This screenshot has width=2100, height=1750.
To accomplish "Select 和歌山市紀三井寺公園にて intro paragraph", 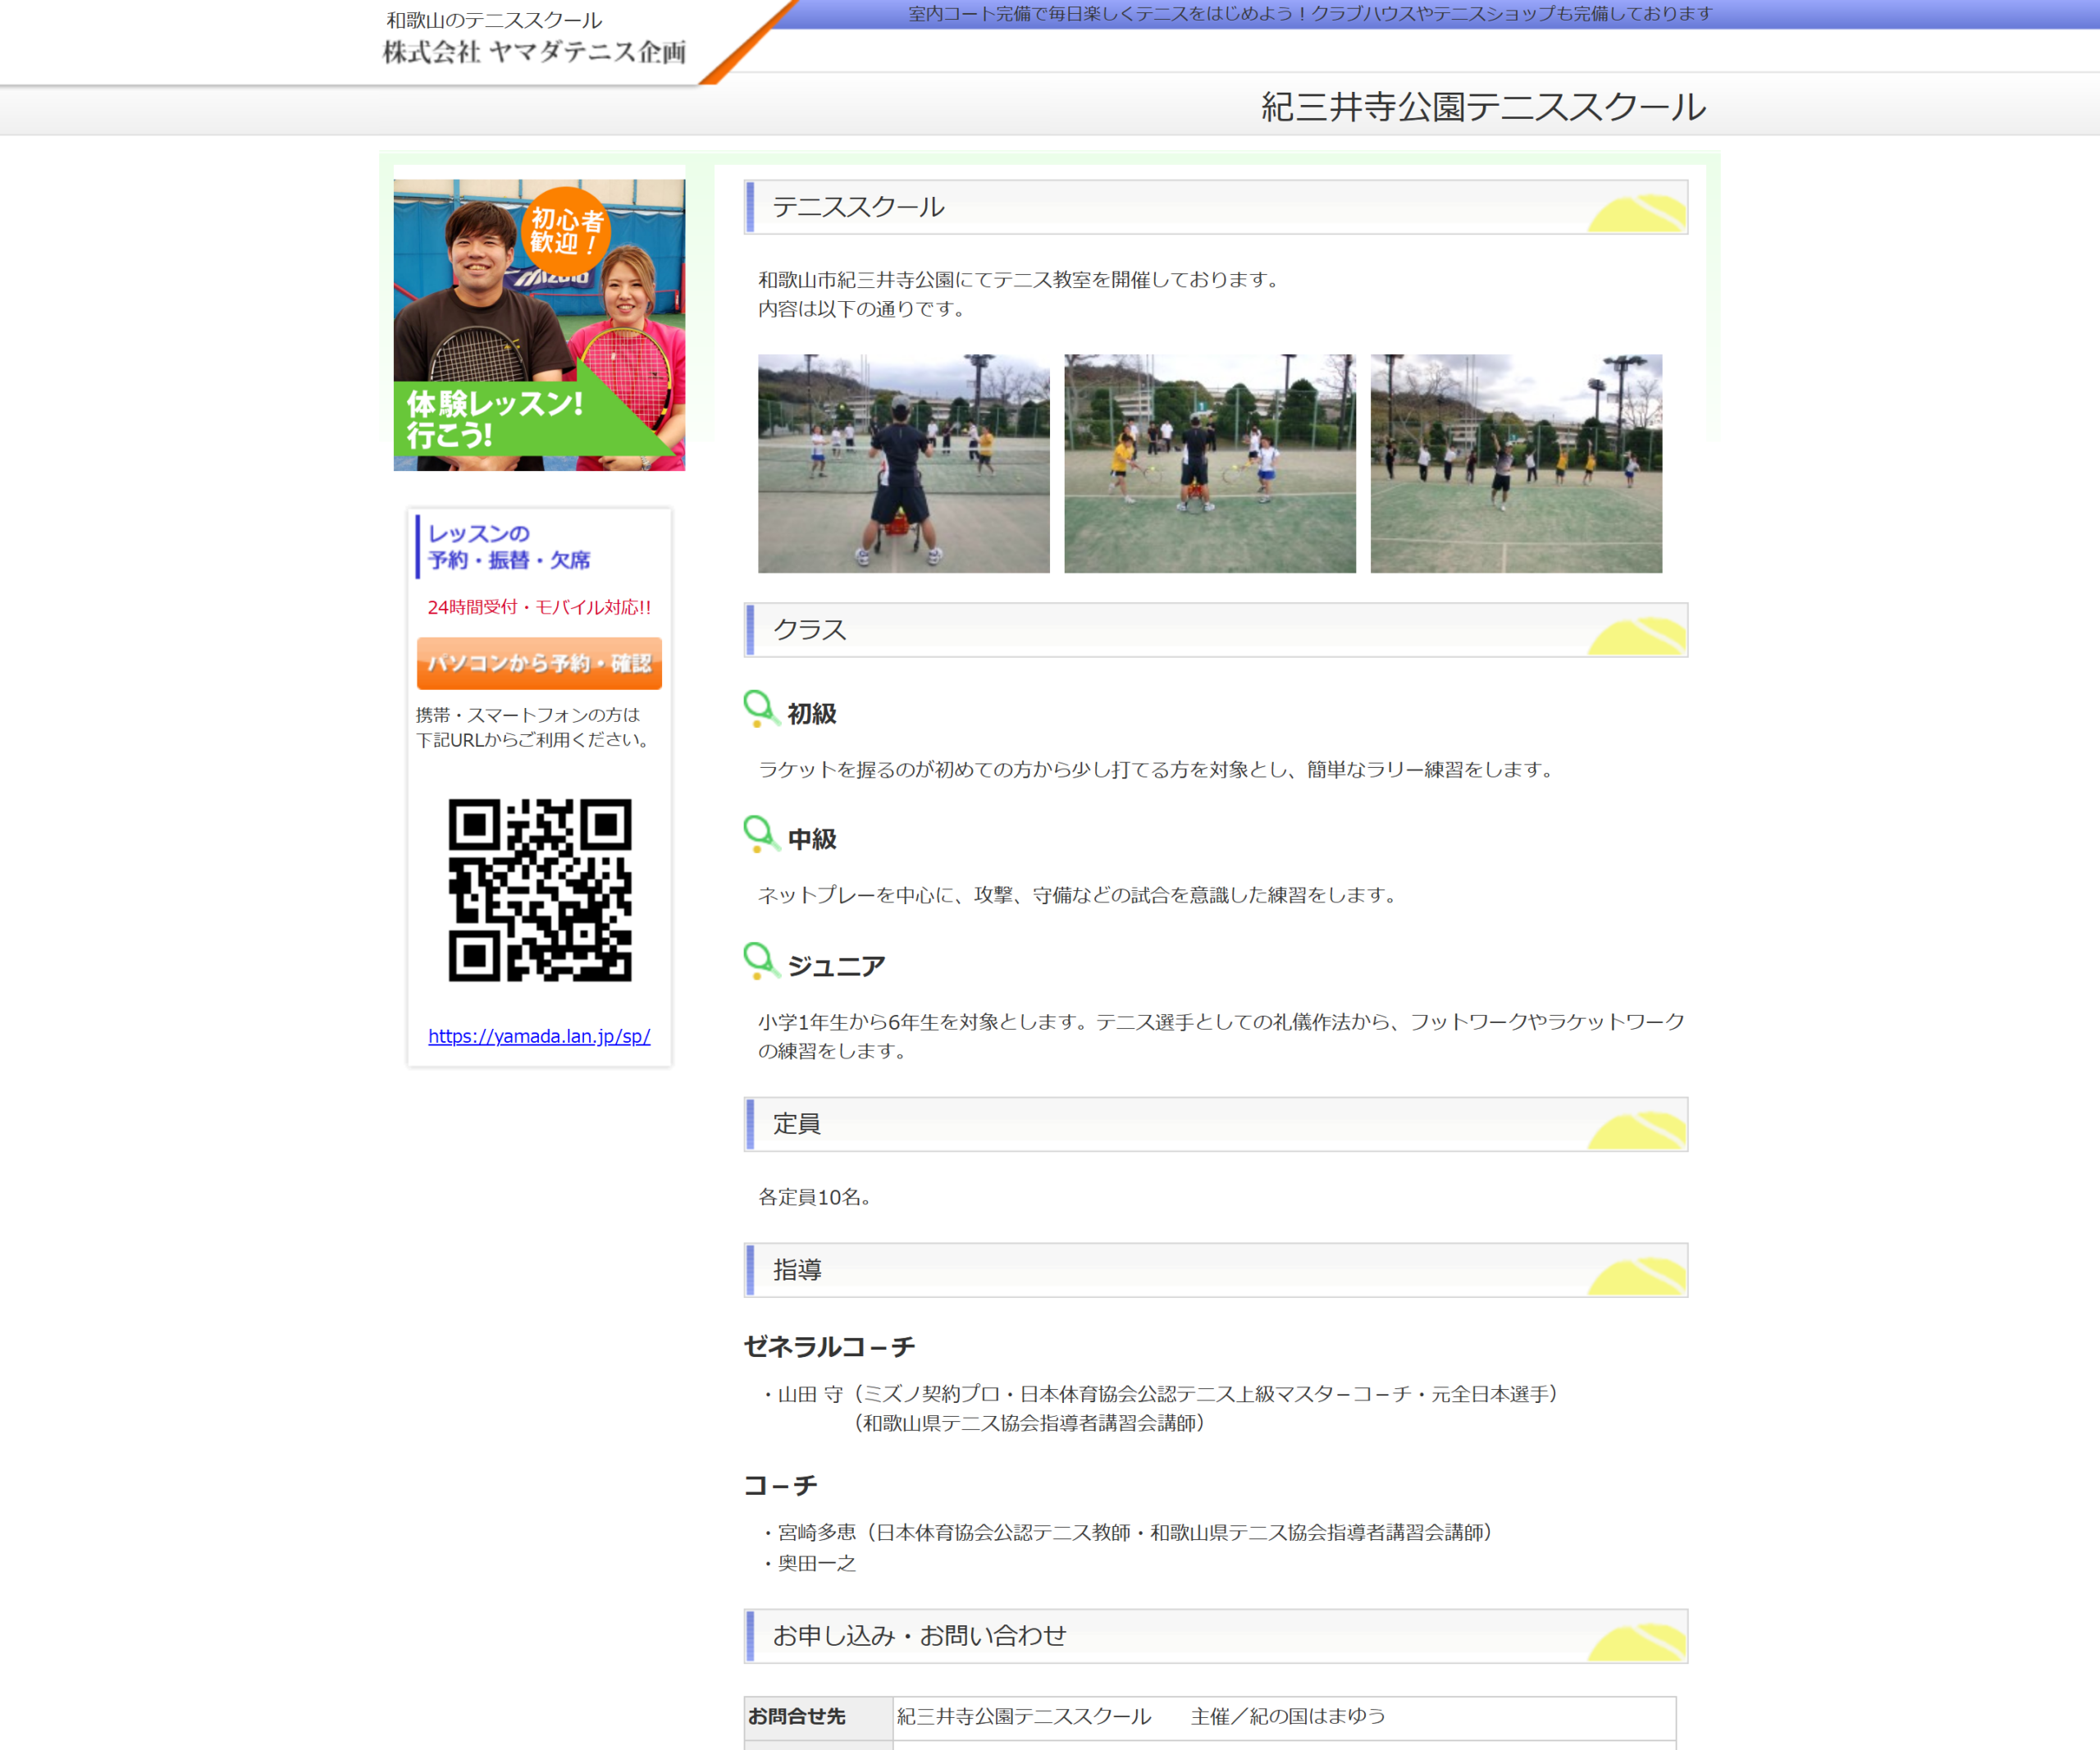I will pyautogui.click(x=1020, y=294).
